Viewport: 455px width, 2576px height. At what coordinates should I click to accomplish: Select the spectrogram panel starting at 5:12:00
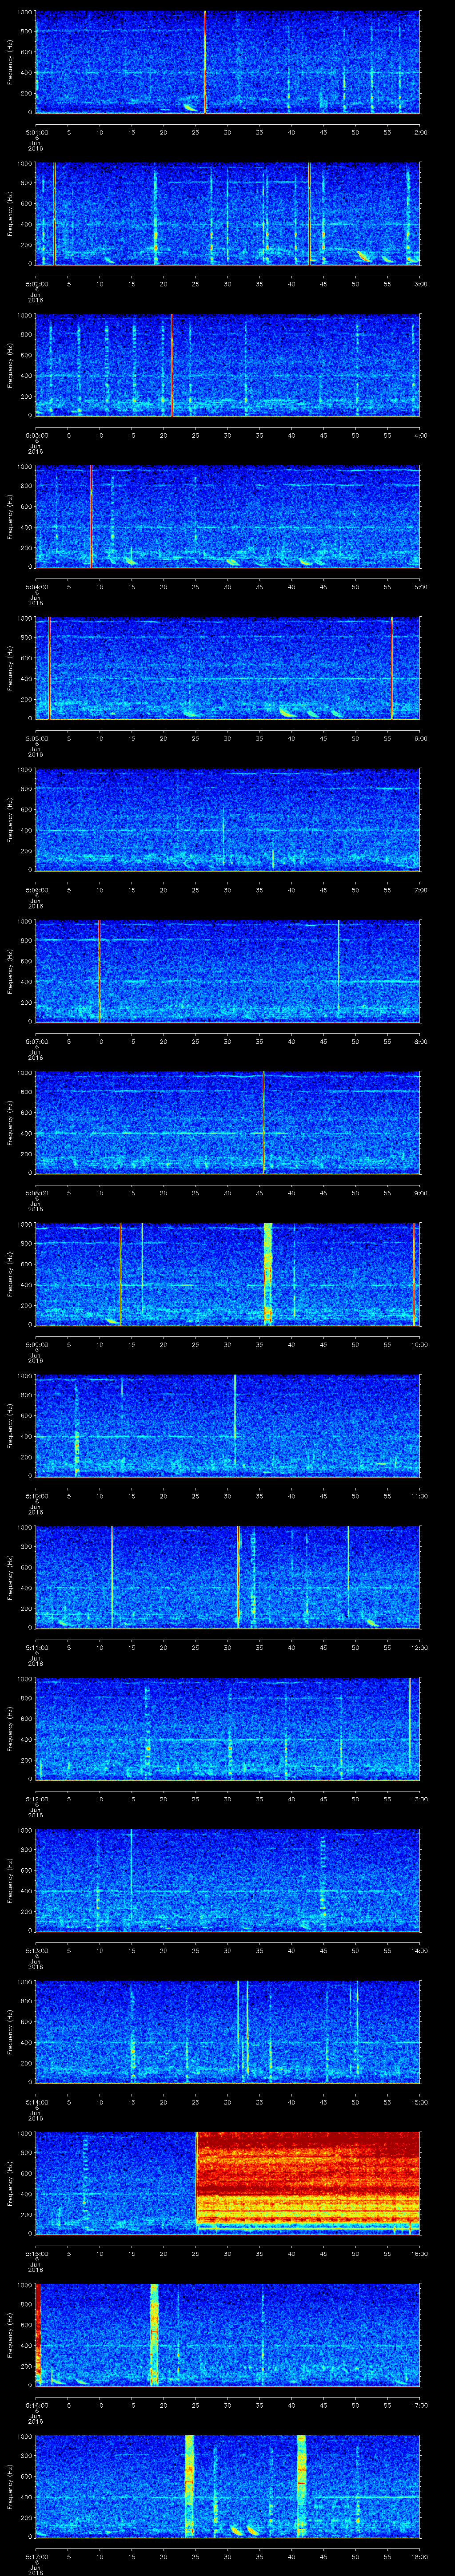click(x=227, y=1729)
